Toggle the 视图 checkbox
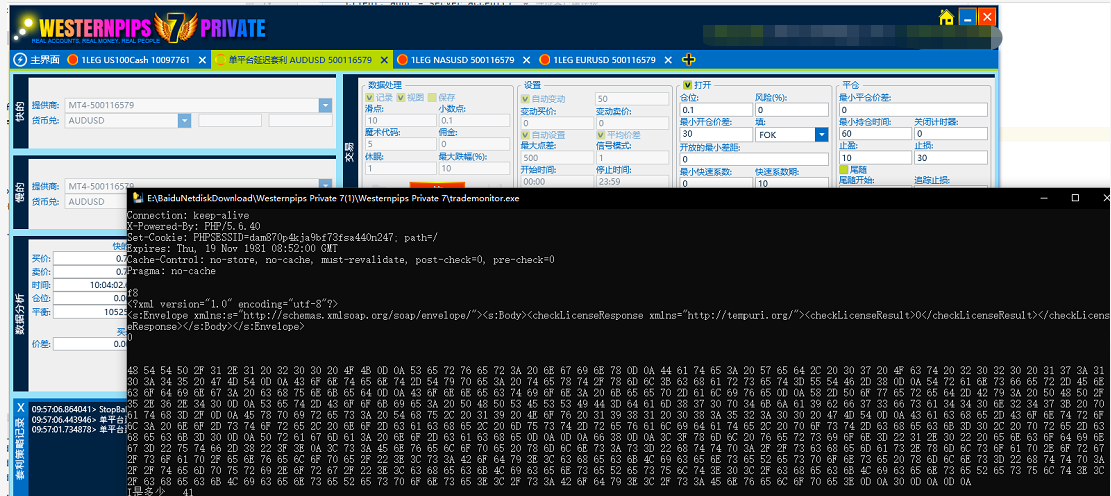1111x496 pixels. click(400, 98)
